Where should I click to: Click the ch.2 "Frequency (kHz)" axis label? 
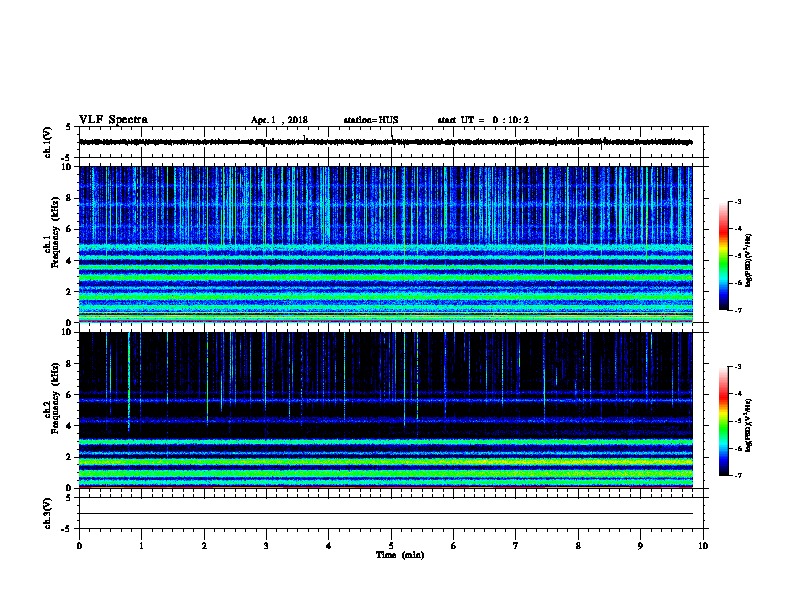pos(55,398)
